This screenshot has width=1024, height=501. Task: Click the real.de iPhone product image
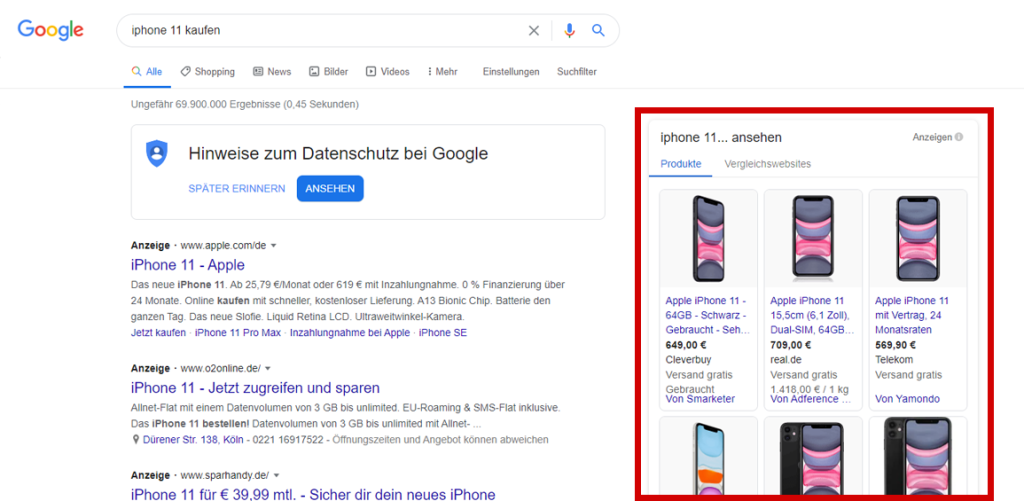click(x=813, y=238)
